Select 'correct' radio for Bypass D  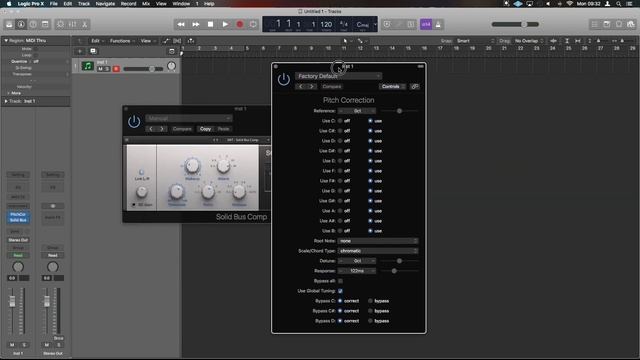point(340,321)
